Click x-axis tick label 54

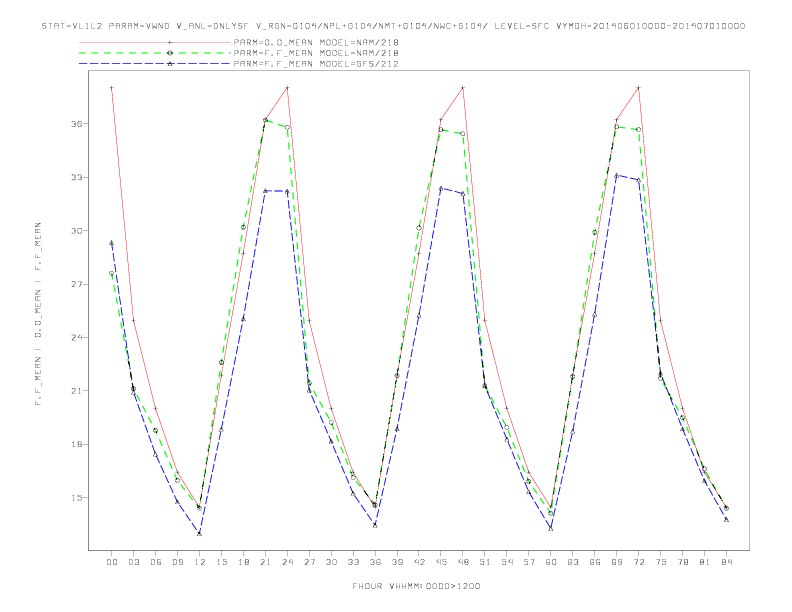point(507,562)
